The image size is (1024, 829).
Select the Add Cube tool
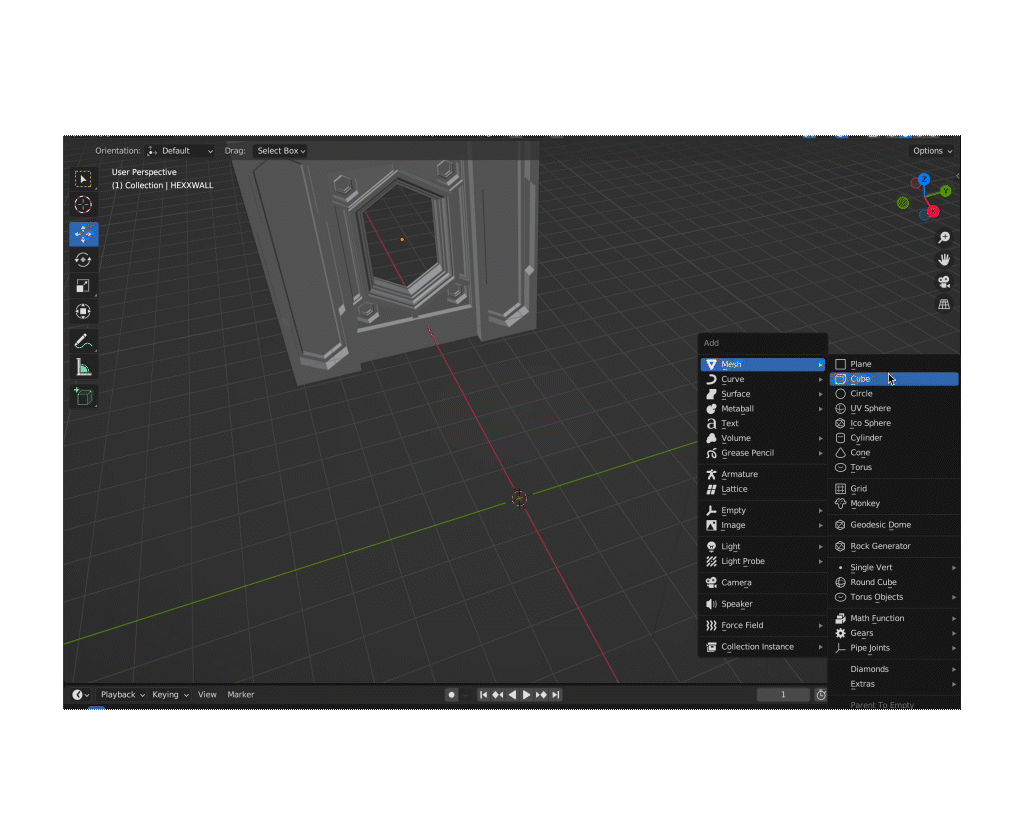click(x=84, y=397)
